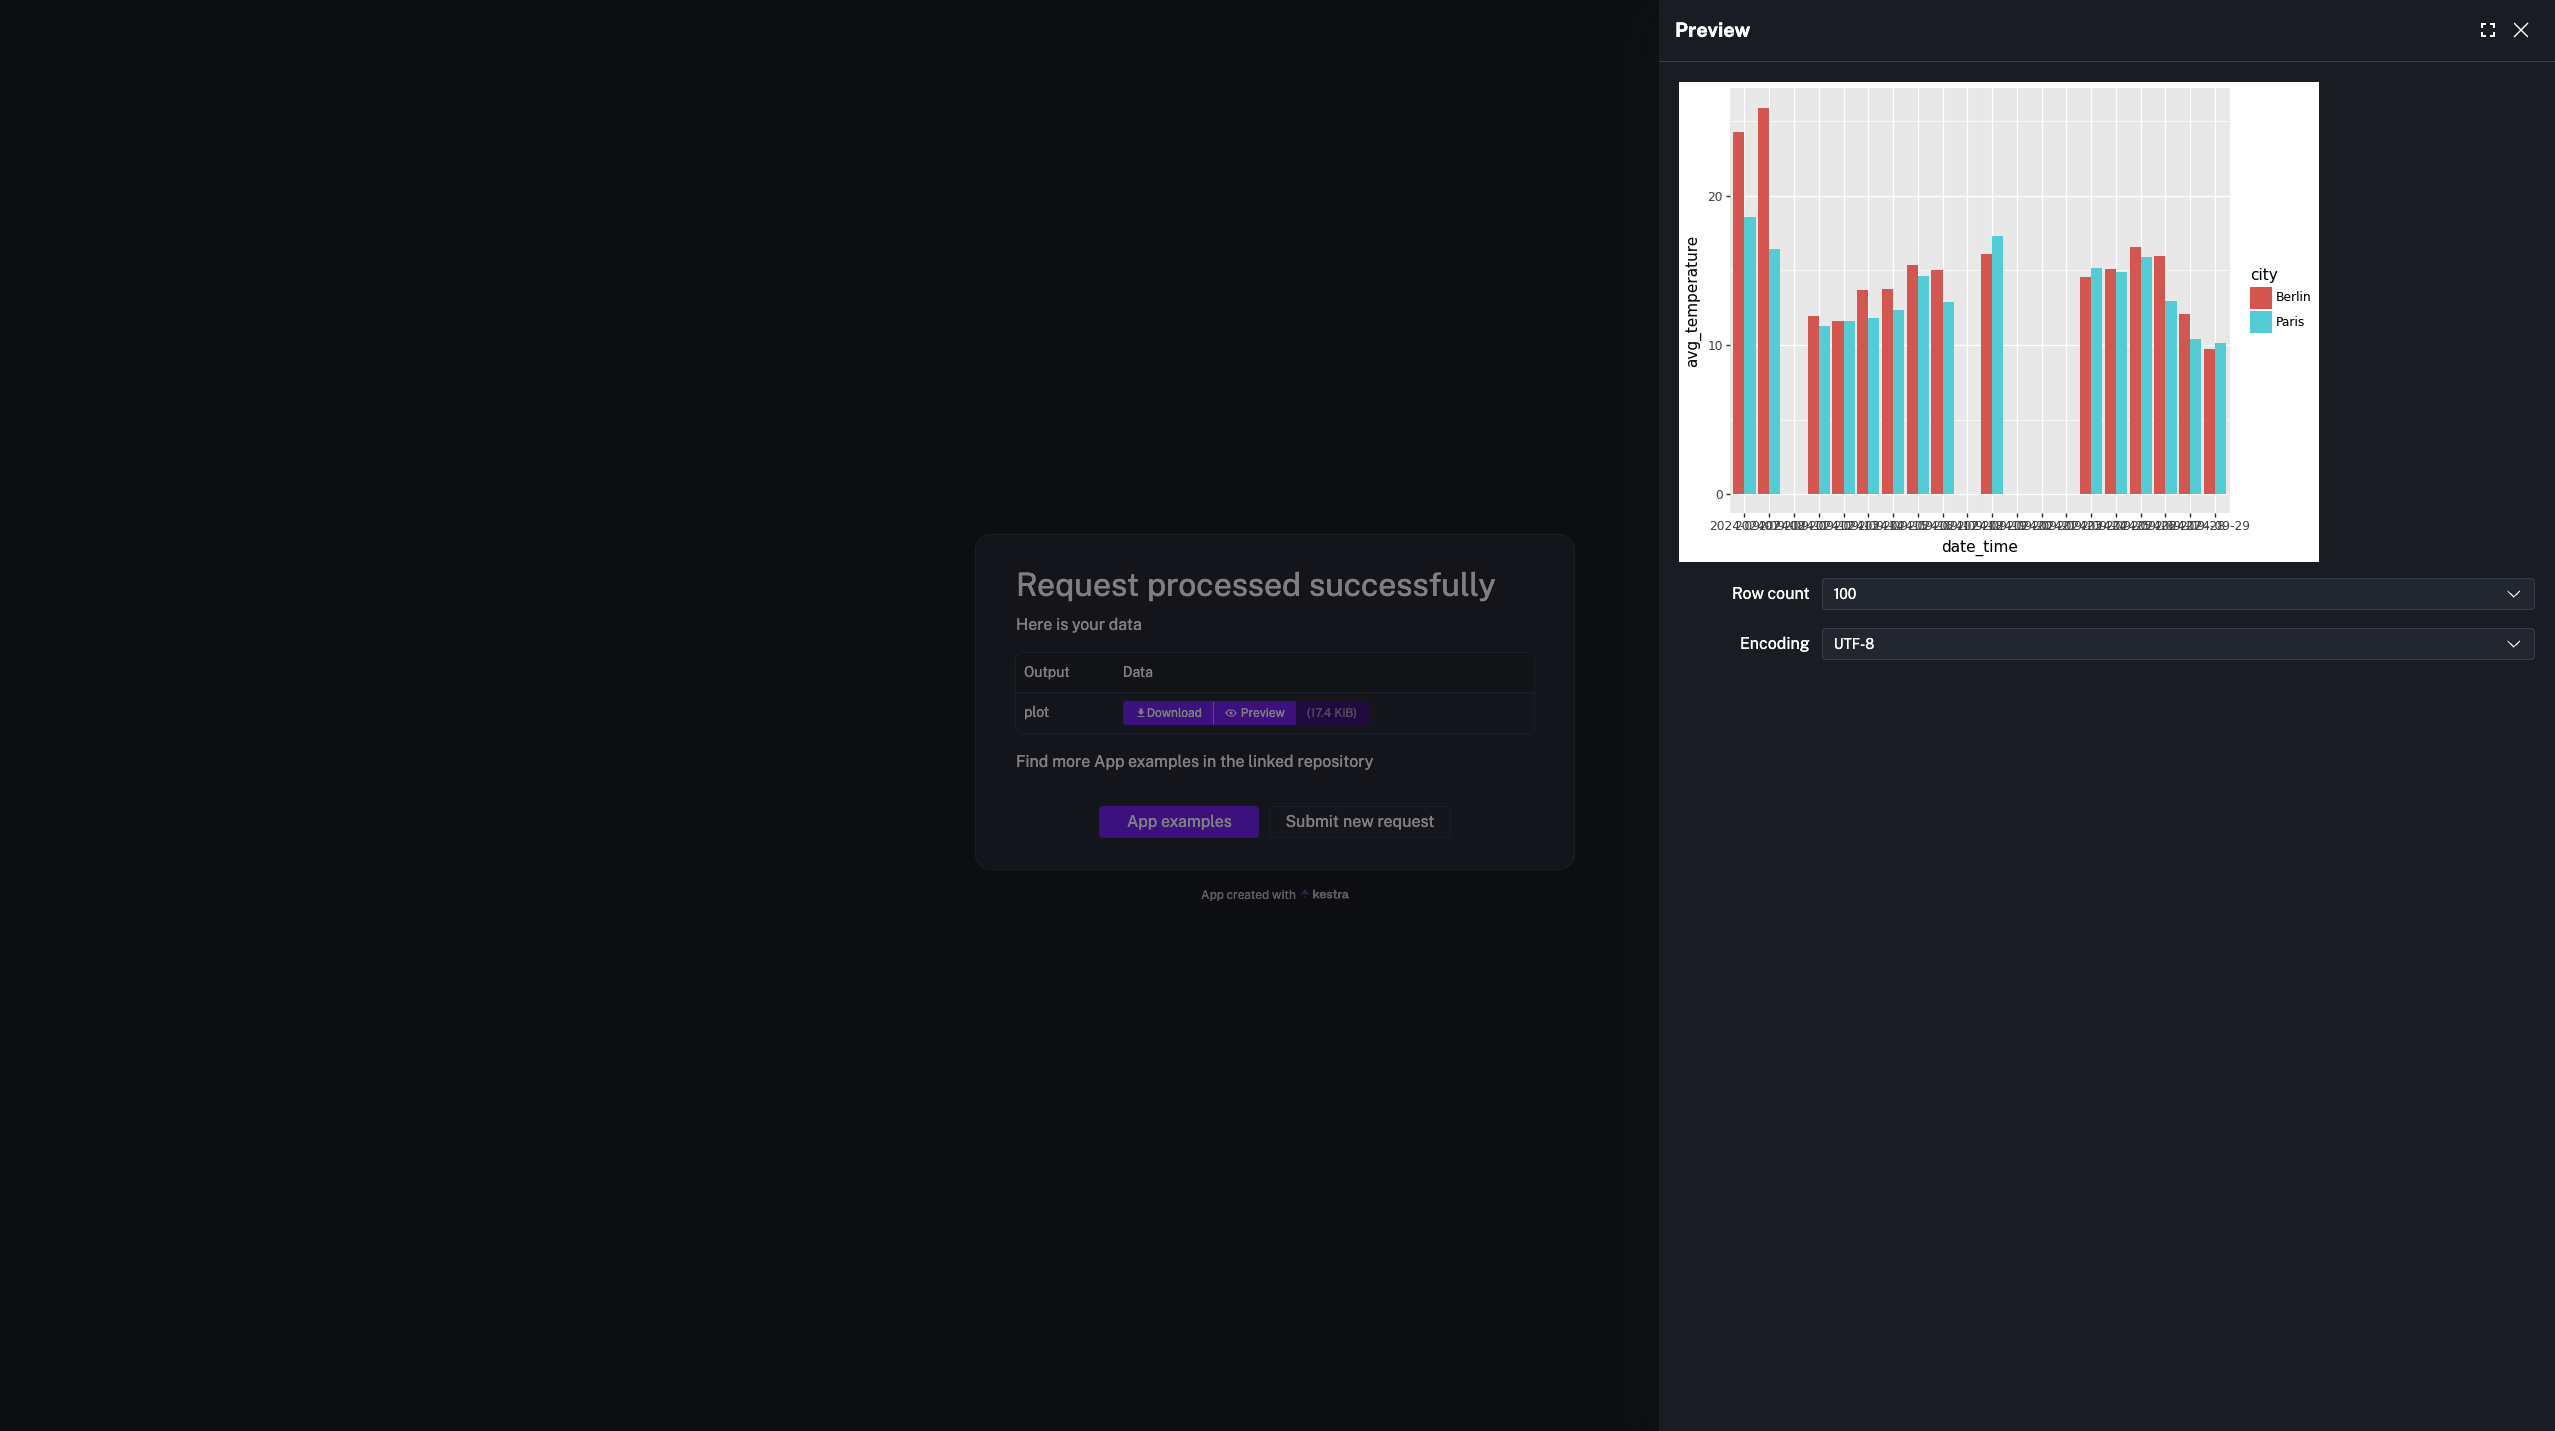Close the Preview panel with the X
Screen dimensions: 2555x1431
2521,29
